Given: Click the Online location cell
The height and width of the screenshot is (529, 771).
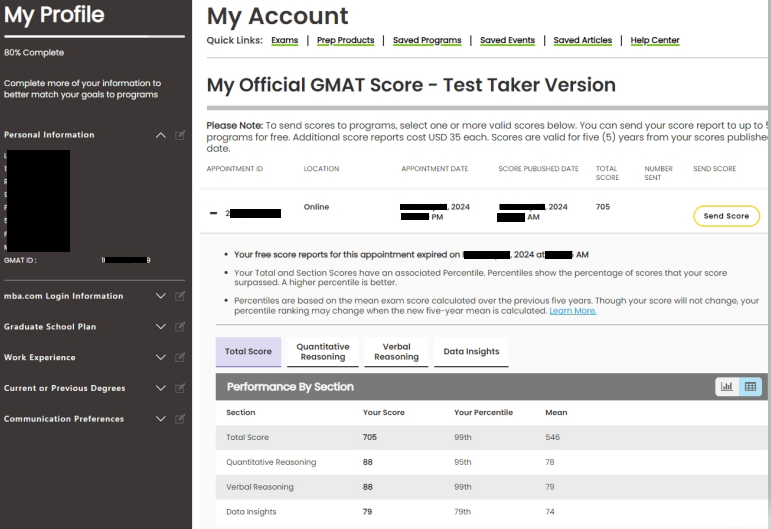Looking at the screenshot, I should 316,207.
